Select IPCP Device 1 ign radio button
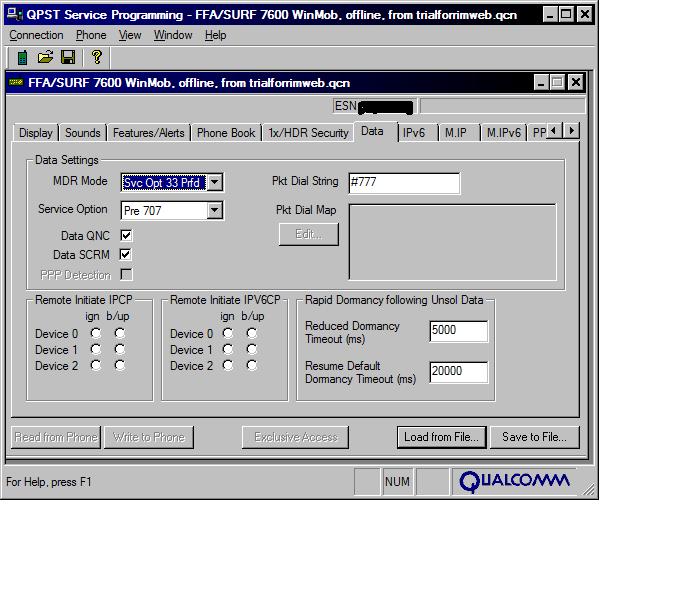 [96, 349]
